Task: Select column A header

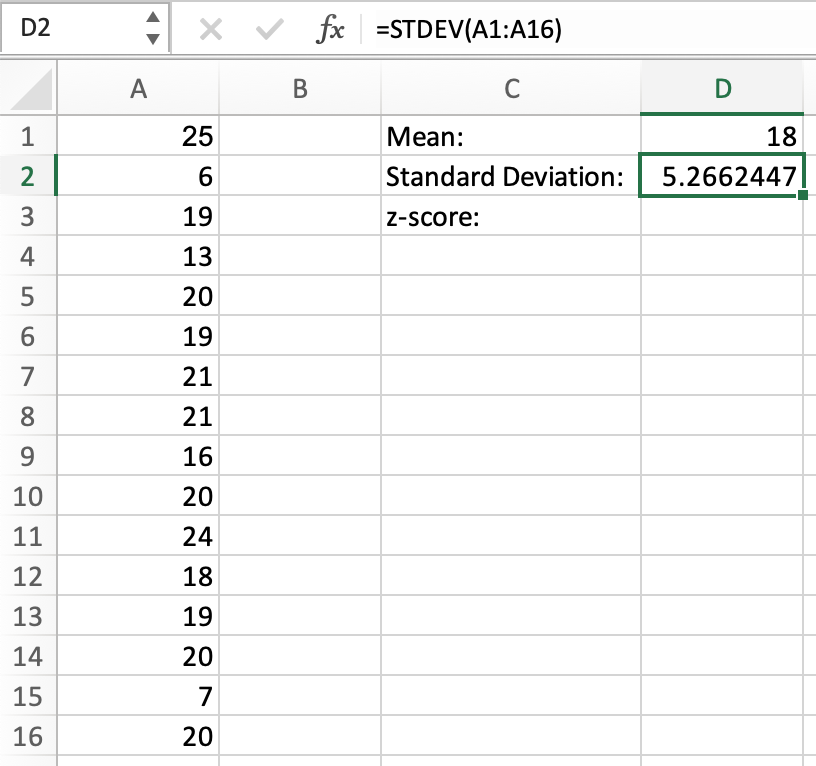Action: coord(139,89)
